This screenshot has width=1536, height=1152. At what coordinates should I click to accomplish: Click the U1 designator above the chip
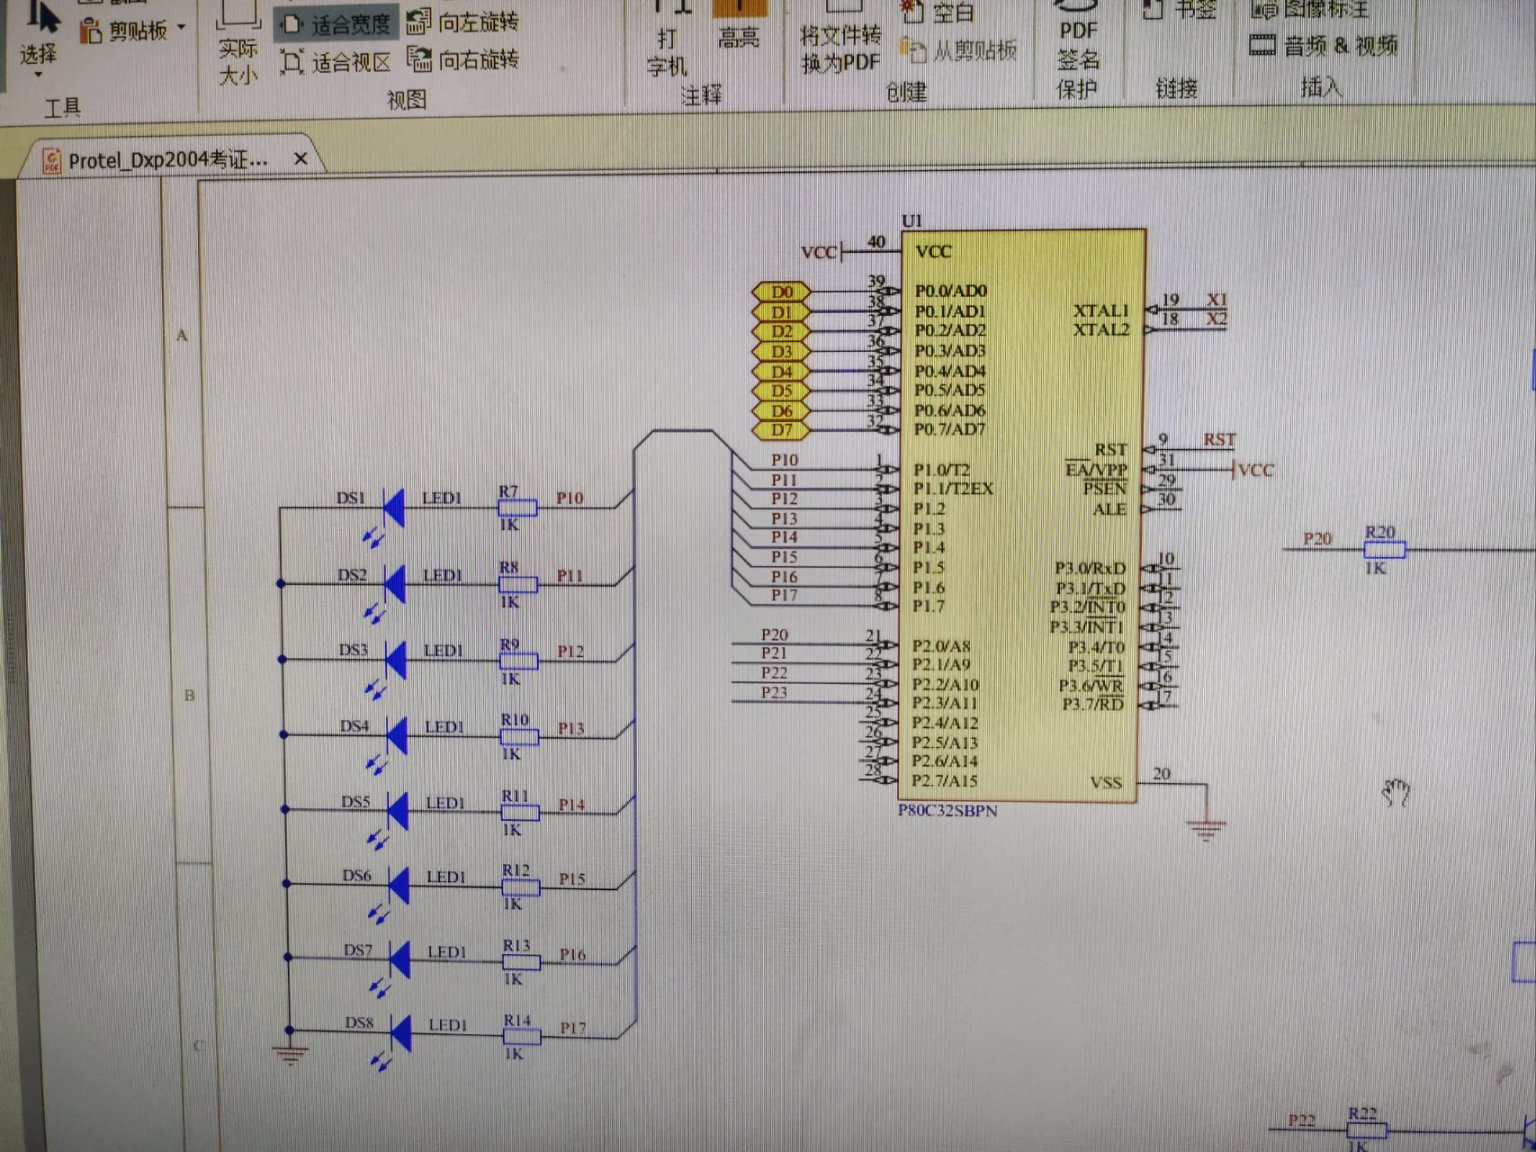tap(912, 220)
